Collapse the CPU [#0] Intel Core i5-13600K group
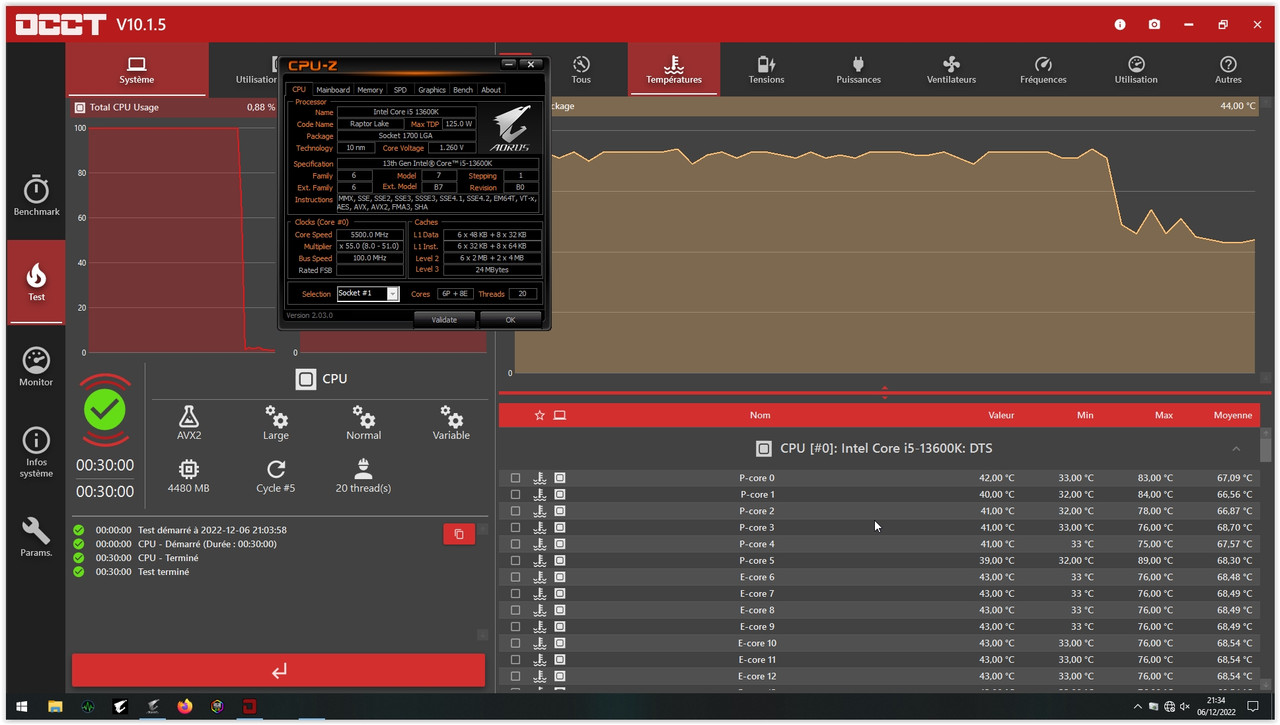Viewport: 1280px width, 725px height. [x=1236, y=449]
